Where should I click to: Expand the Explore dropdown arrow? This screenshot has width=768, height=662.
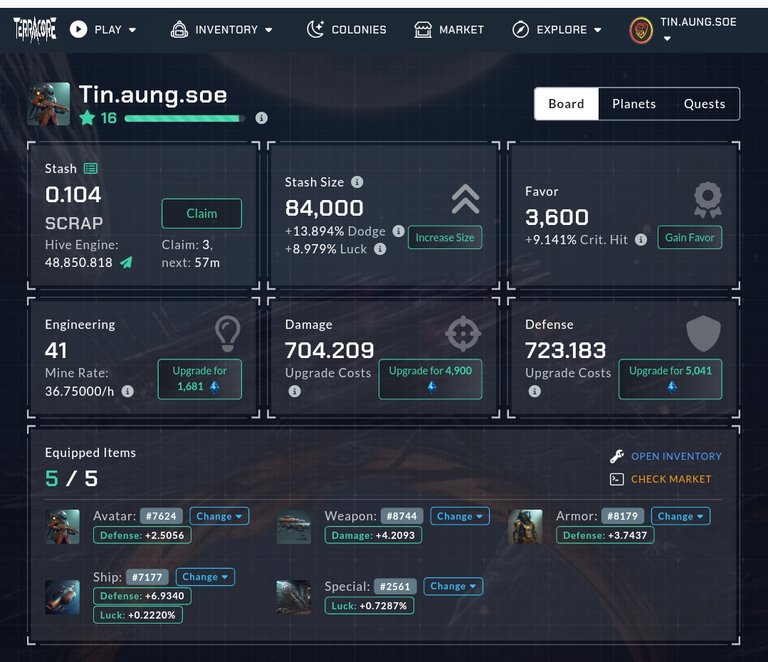(598, 30)
